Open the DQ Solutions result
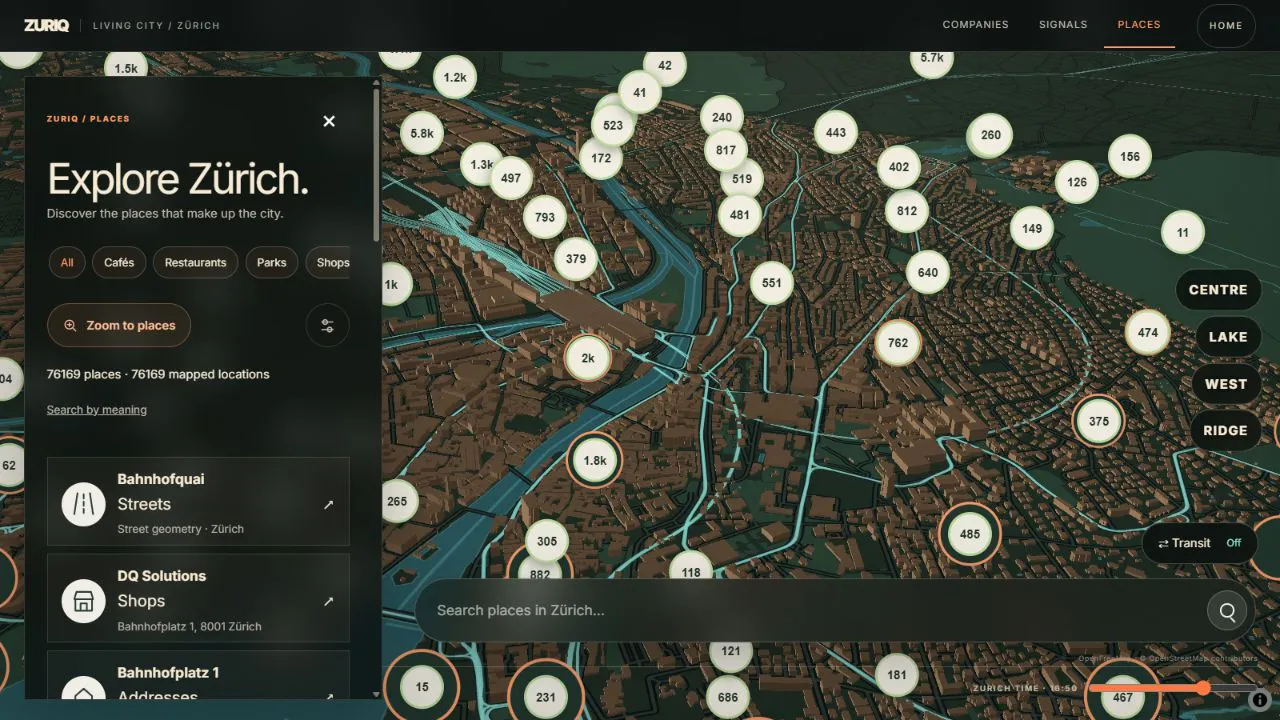 (198, 598)
